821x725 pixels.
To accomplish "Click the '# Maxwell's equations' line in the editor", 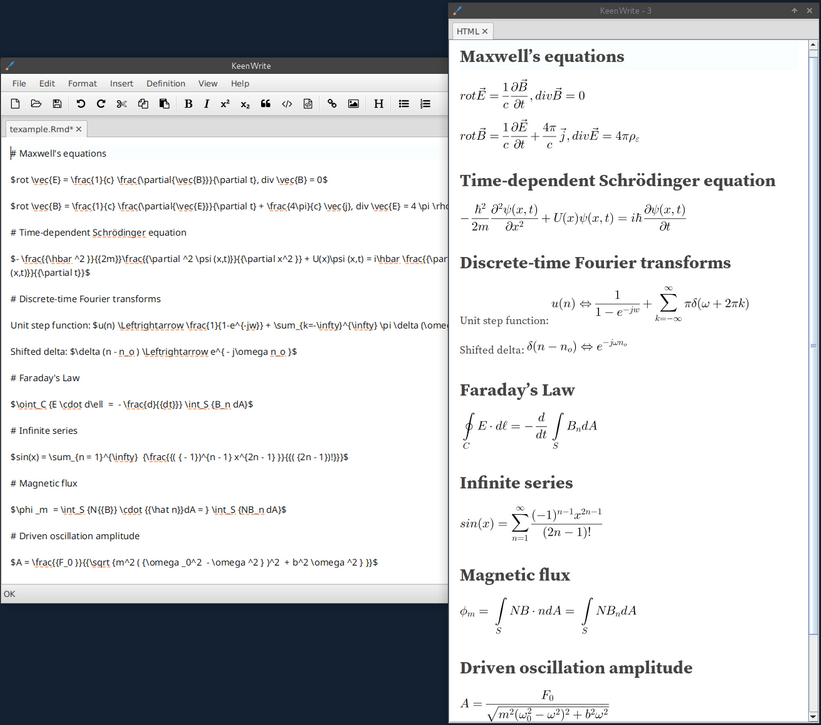I will pyautogui.click(x=58, y=153).
